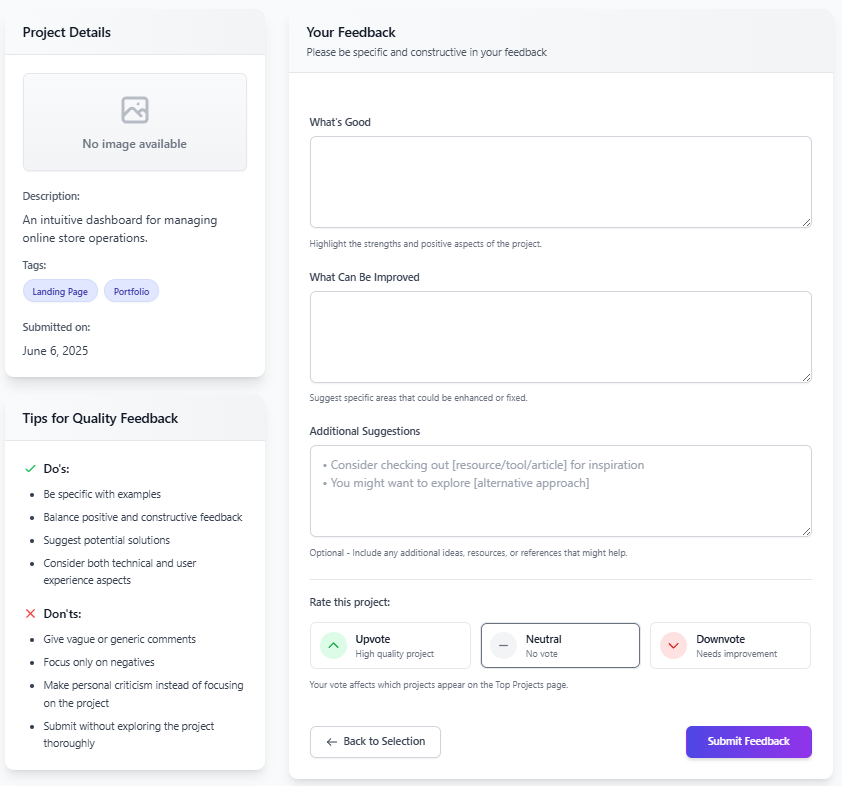
Task: Select the Downvote rating option
Action: pyautogui.click(x=730, y=645)
